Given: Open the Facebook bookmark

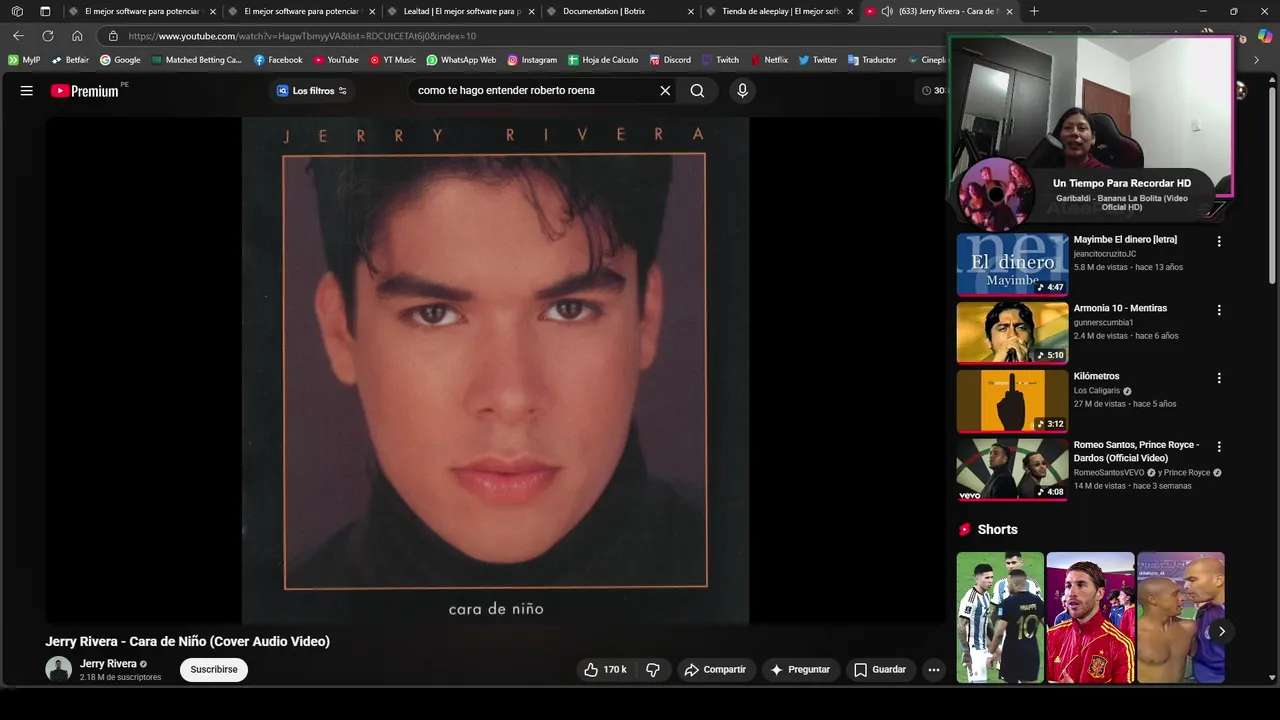Looking at the screenshot, I should [x=278, y=60].
